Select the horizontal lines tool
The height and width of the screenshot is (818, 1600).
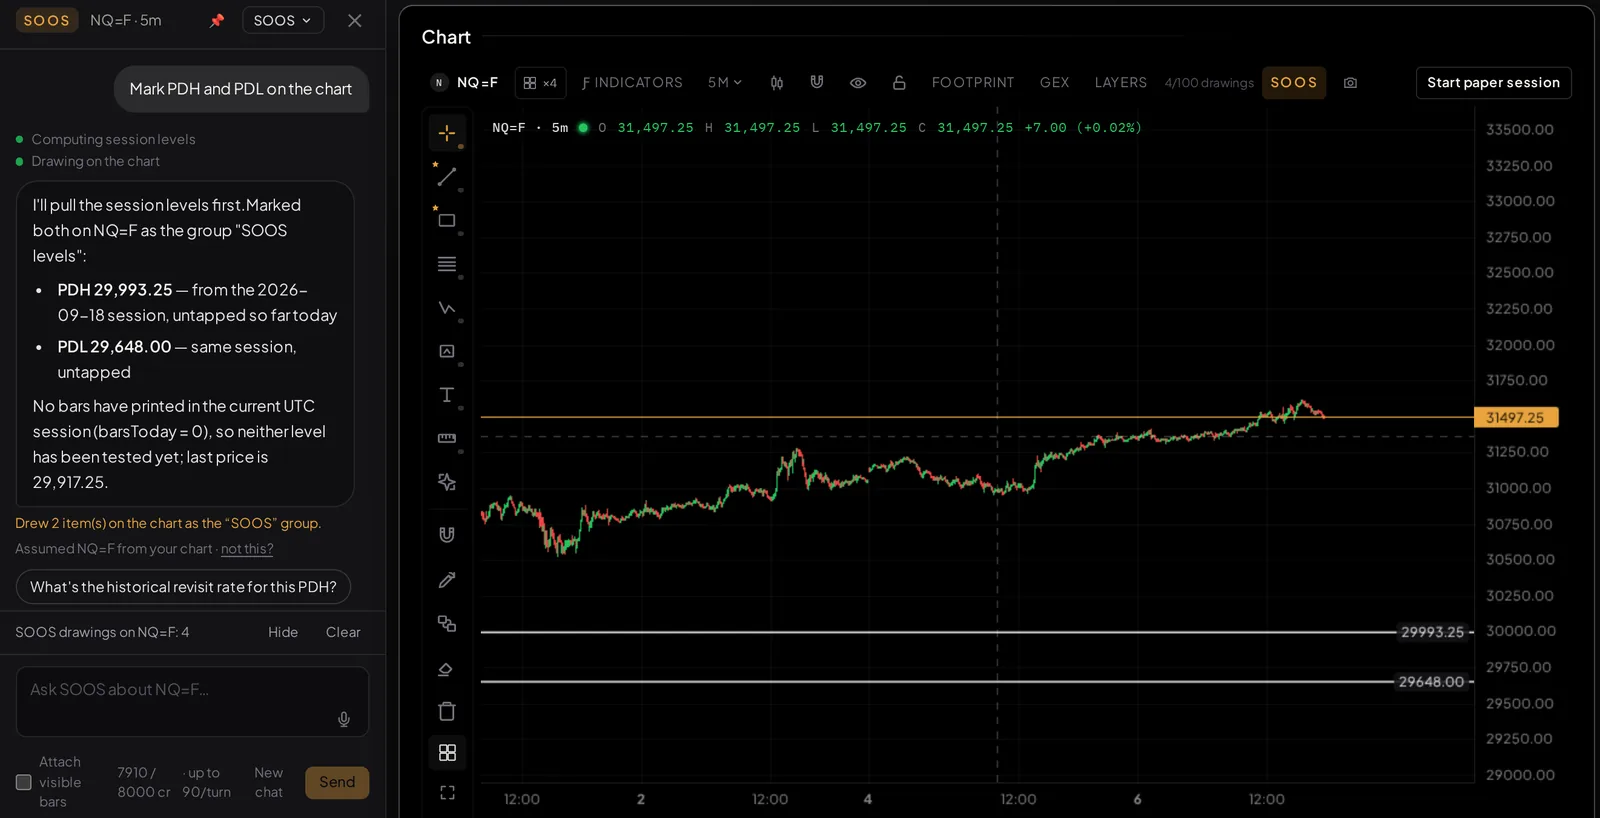447,264
